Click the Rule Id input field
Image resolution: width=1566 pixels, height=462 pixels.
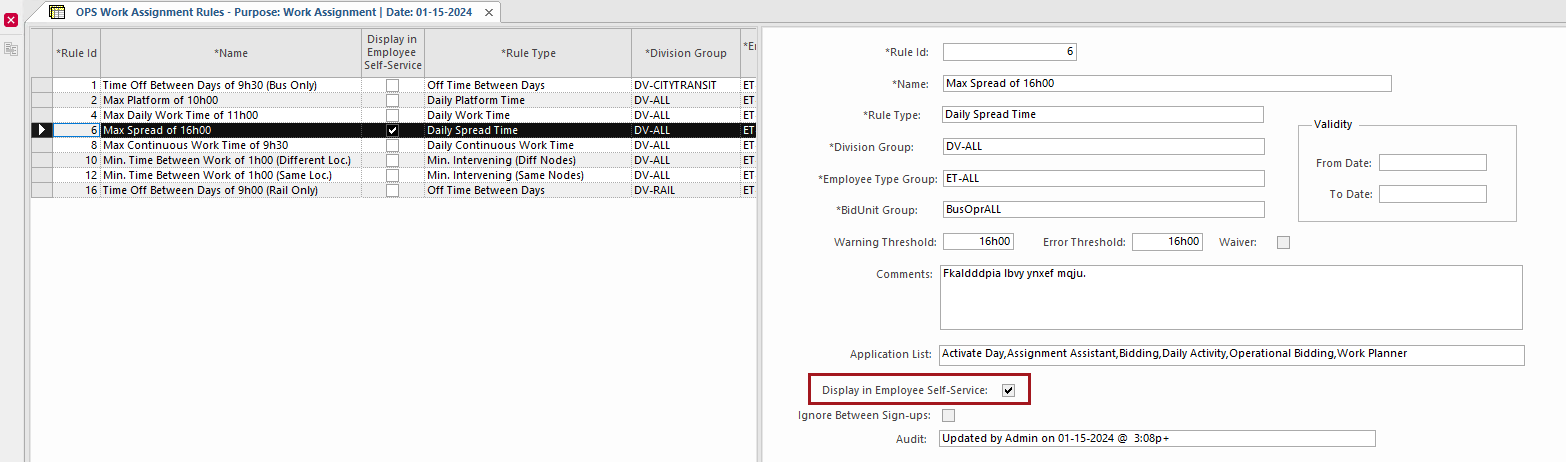(x=1010, y=52)
